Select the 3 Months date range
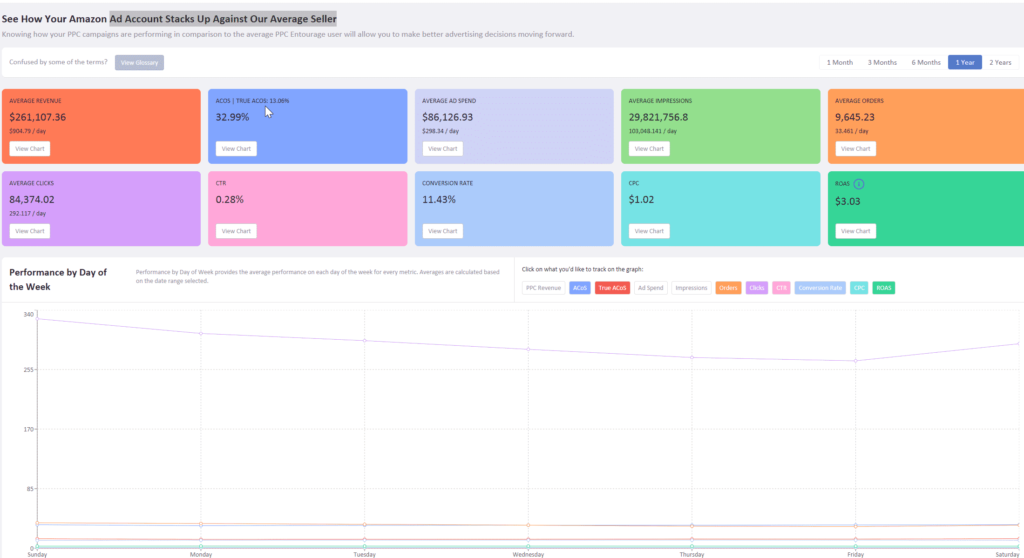The width and height of the screenshot is (1024, 558). tap(882, 62)
